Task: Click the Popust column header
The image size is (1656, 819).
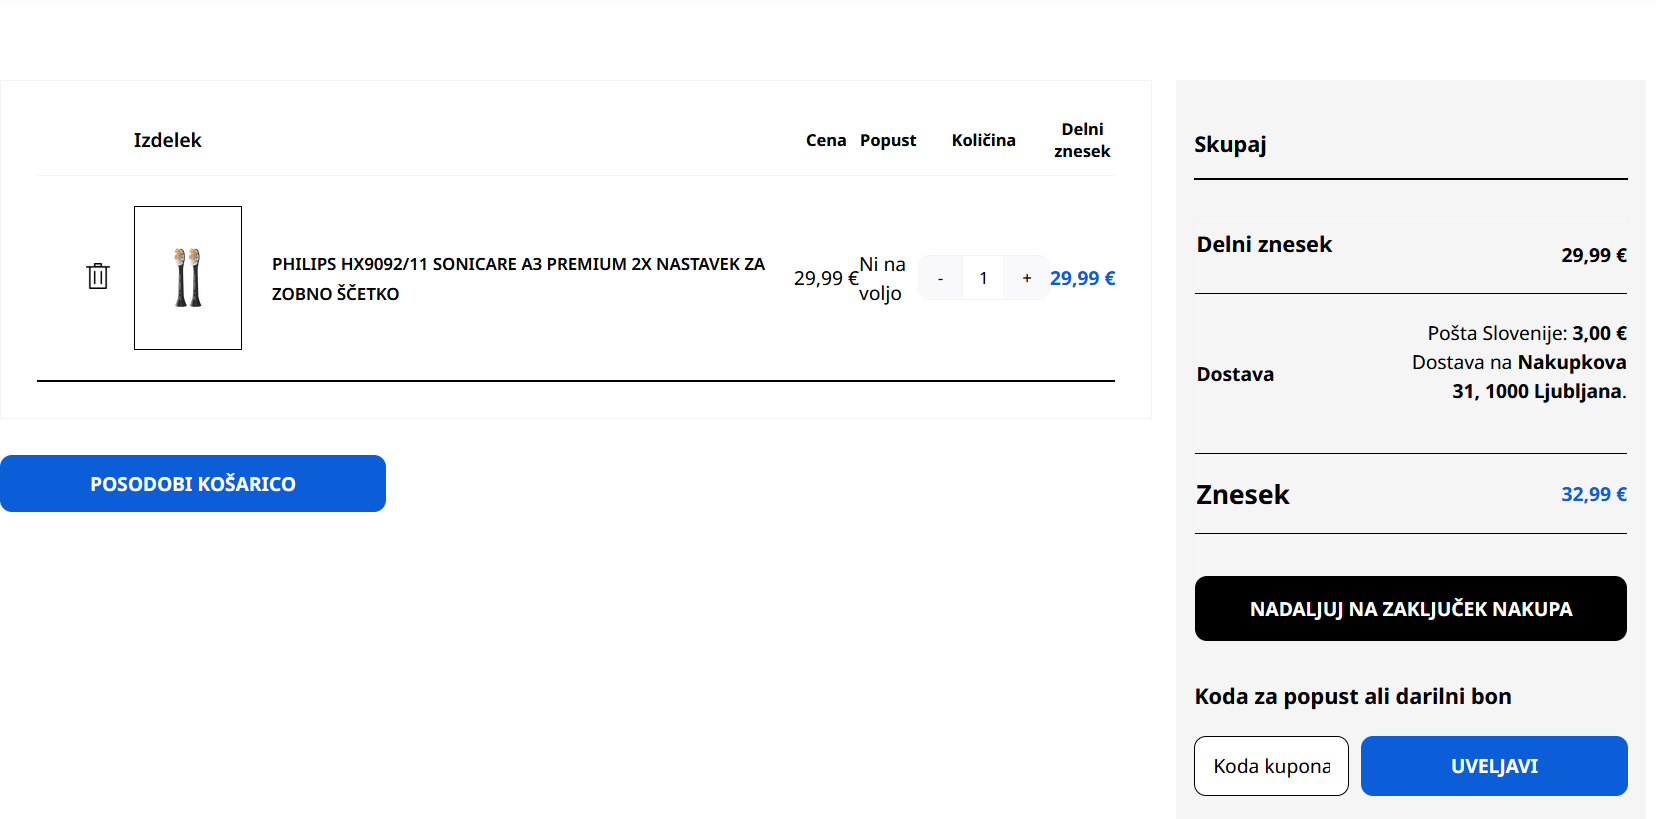Action: coord(888,140)
